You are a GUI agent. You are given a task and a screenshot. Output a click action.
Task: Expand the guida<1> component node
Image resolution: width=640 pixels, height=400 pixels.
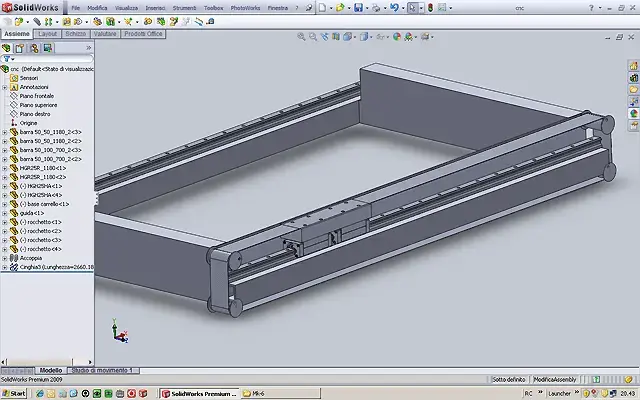click(x=4, y=213)
